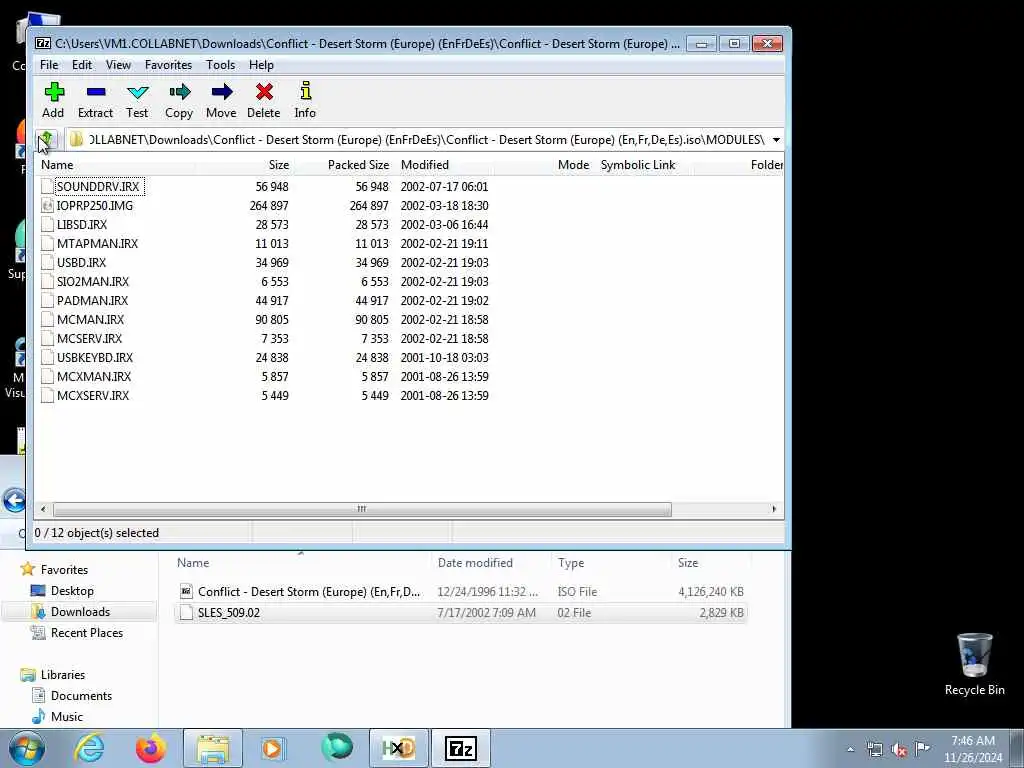Image resolution: width=1024 pixels, height=768 pixels.
Task: Open the View menu
Action: tap(118, 65)
